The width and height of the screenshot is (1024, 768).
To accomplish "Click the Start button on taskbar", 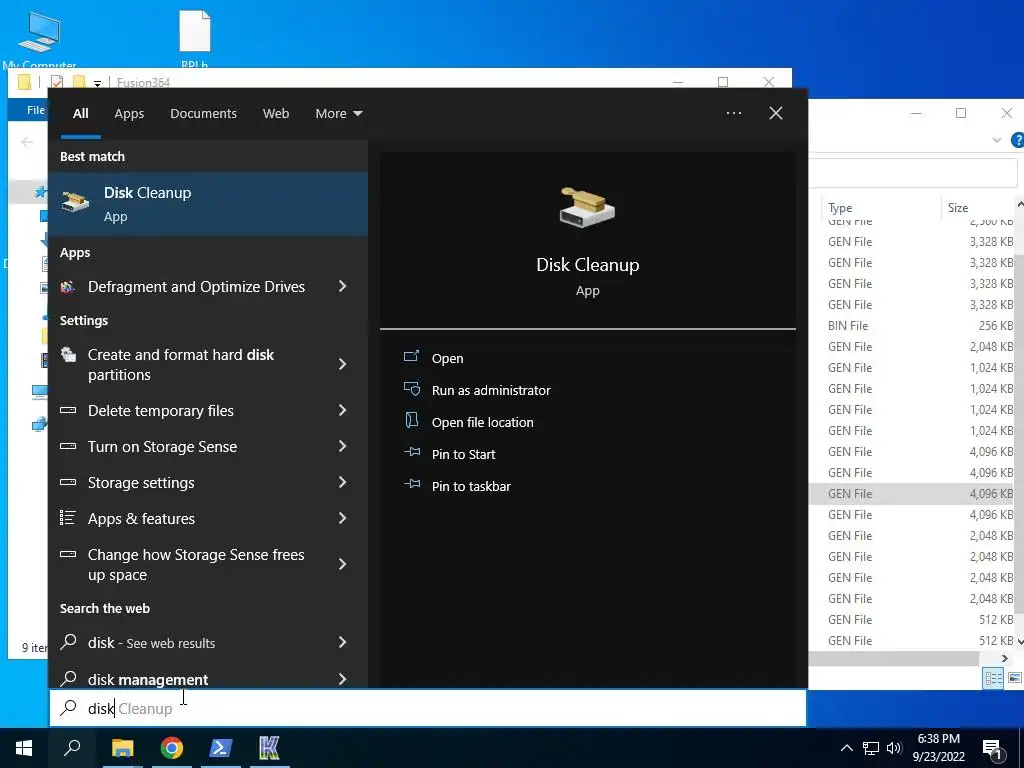I will 24,748.
